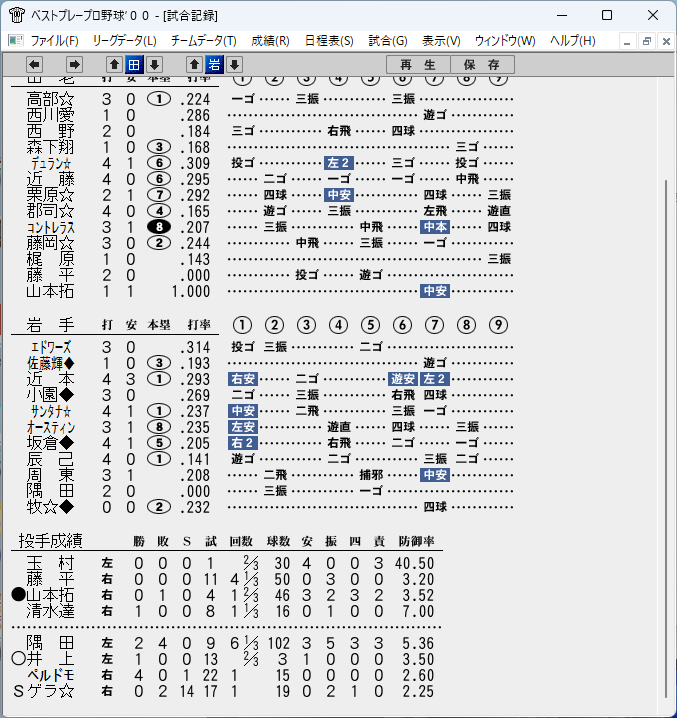The height and width of the screenshot is (718, 677).
Task: Open the リーグデータ(L) menu
Action: tap(125, 41)
